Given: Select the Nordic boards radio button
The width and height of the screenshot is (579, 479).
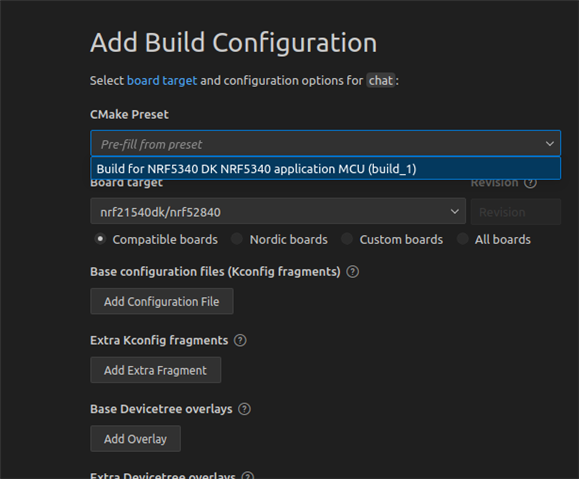Looking at the screenshot, I should click(x=237, y=239).
